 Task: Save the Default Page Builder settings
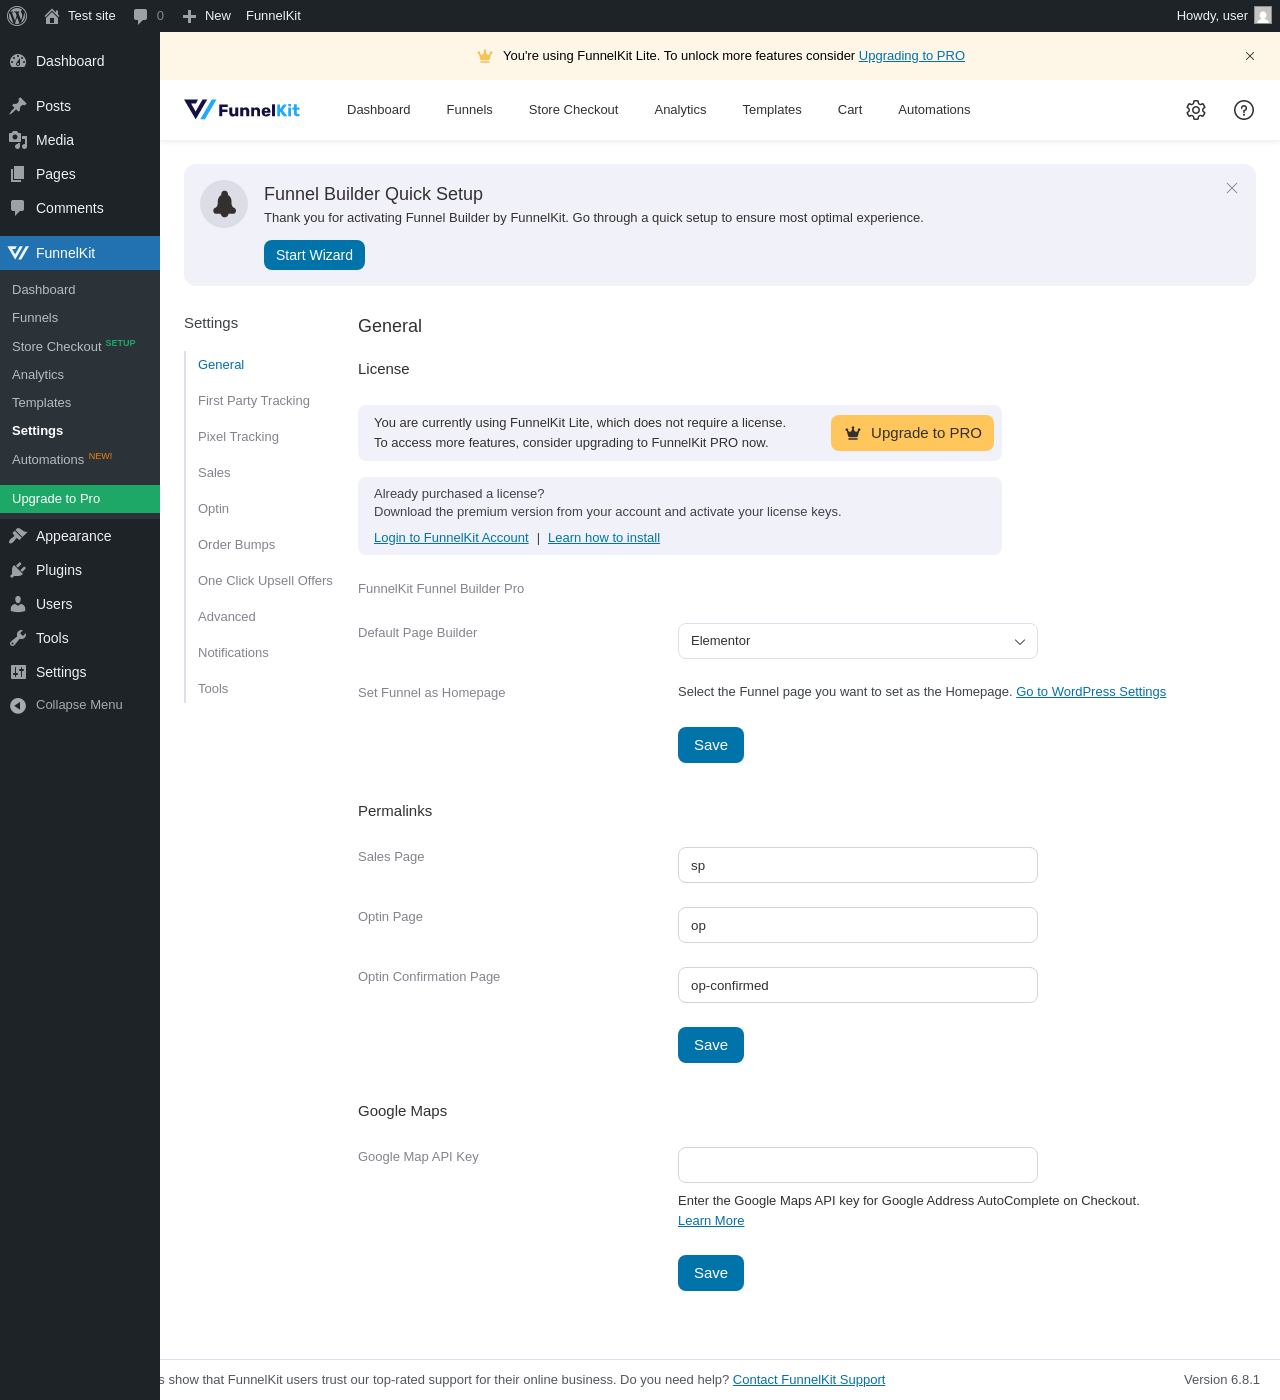711,745
